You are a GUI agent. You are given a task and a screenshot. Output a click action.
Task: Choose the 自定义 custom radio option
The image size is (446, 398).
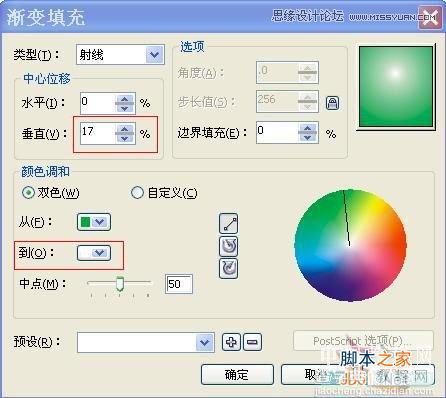point(137,193)
